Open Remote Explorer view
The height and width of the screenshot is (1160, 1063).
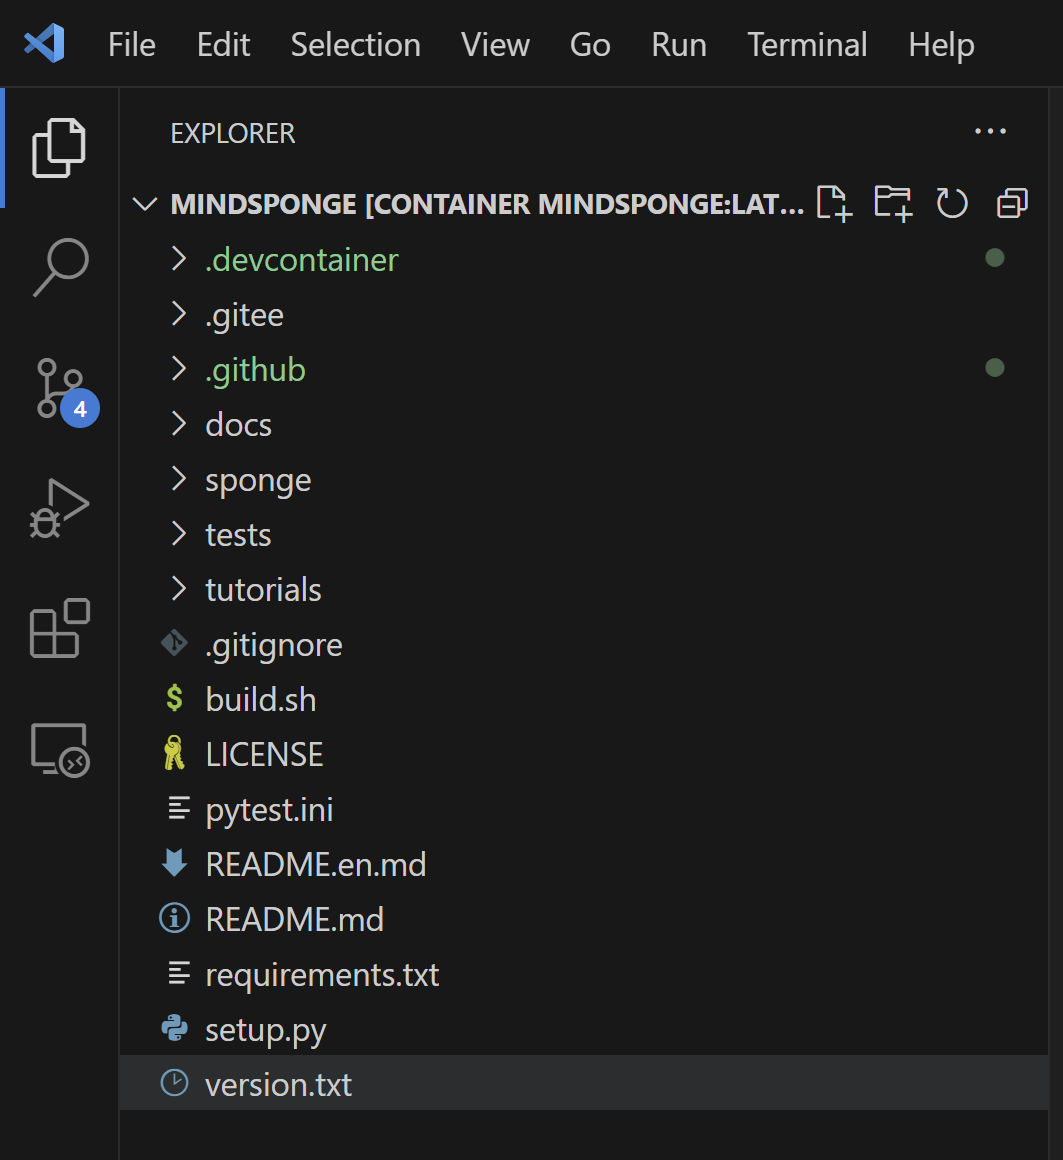(x=60, y=750)
